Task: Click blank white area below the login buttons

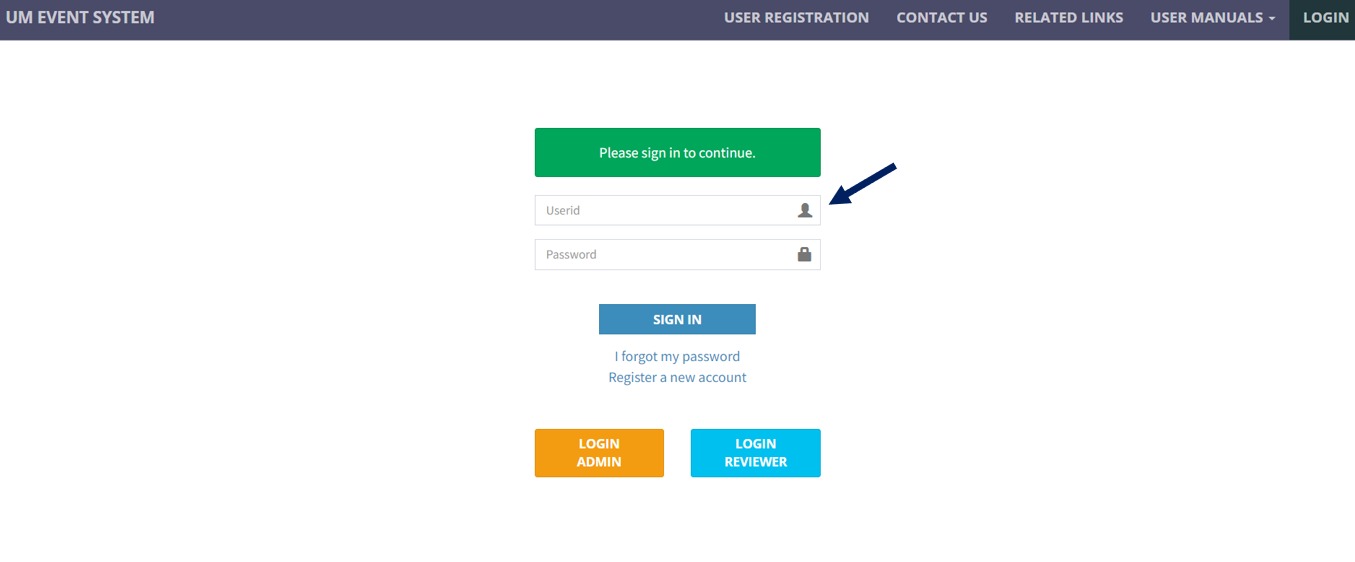Action: 677,525
